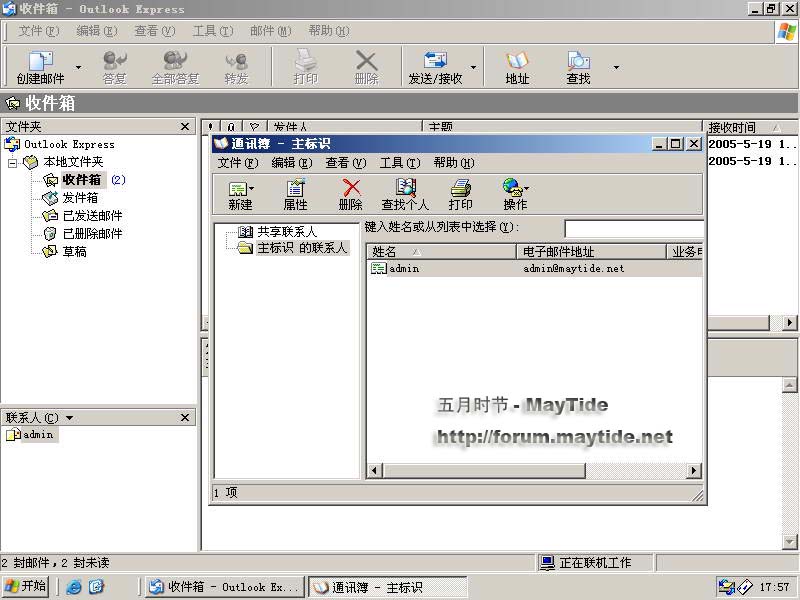
Task: Collapse the 本地文件夹 tree node
Action: (13, 162)
